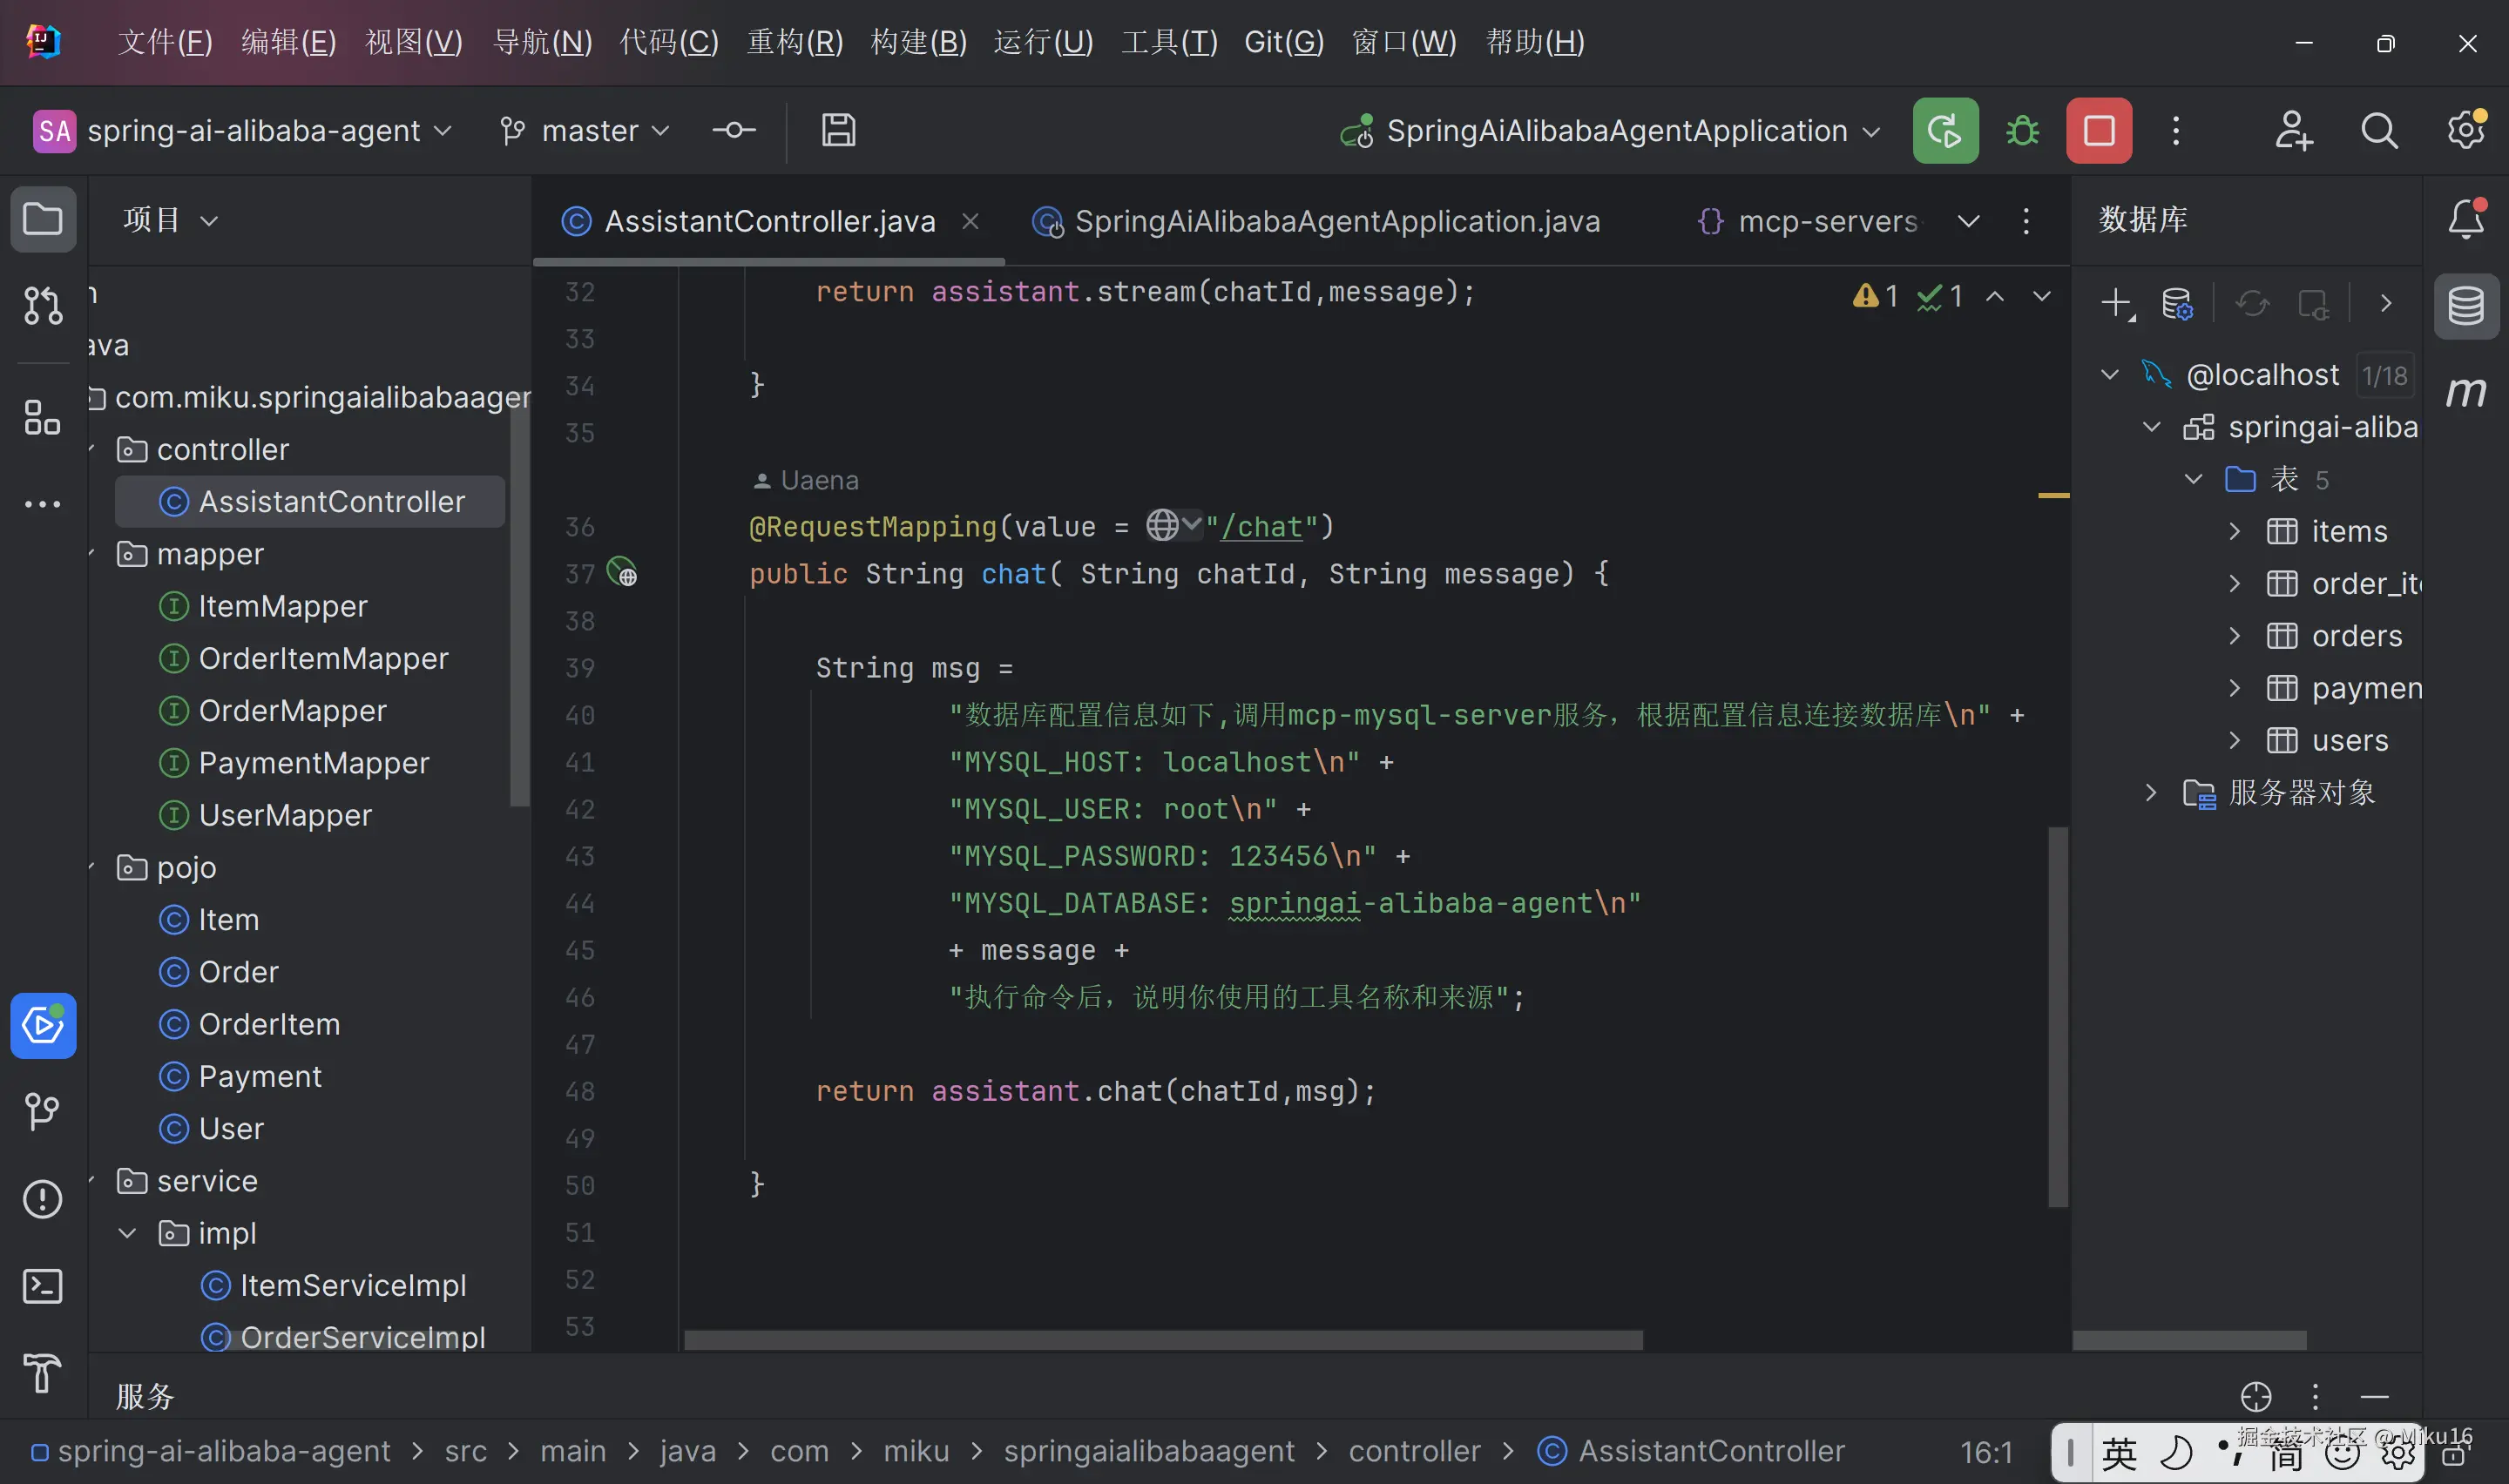This screenshot has height=1484, width=2509.
Task: Switch to SpringAiAlibabaAgentApplication.java tab
Action: [x=1336, y=221]
